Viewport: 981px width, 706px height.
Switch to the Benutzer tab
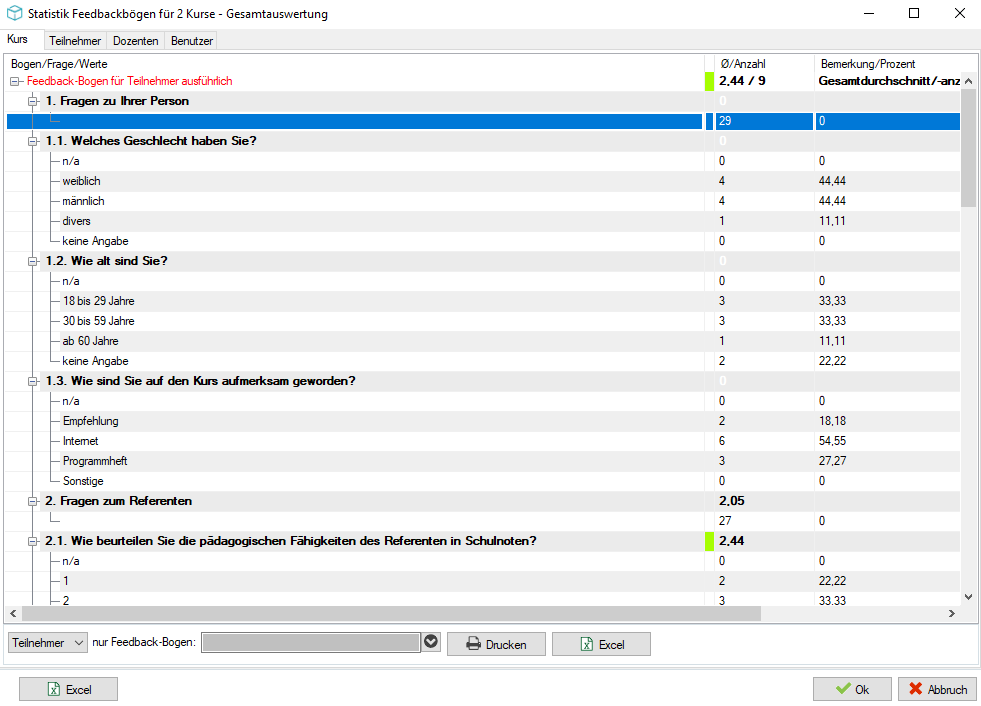pos(191,41)
